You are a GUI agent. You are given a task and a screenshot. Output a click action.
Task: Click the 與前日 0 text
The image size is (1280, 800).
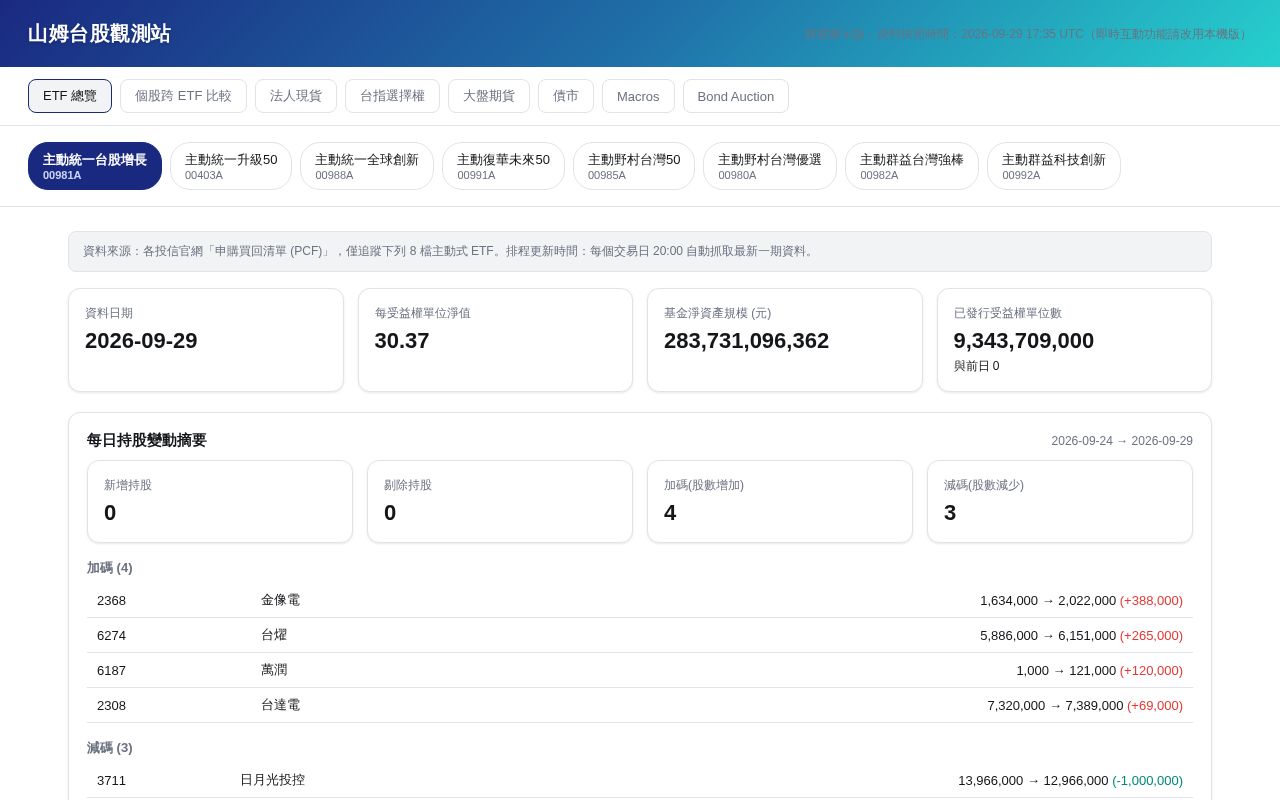977,366
